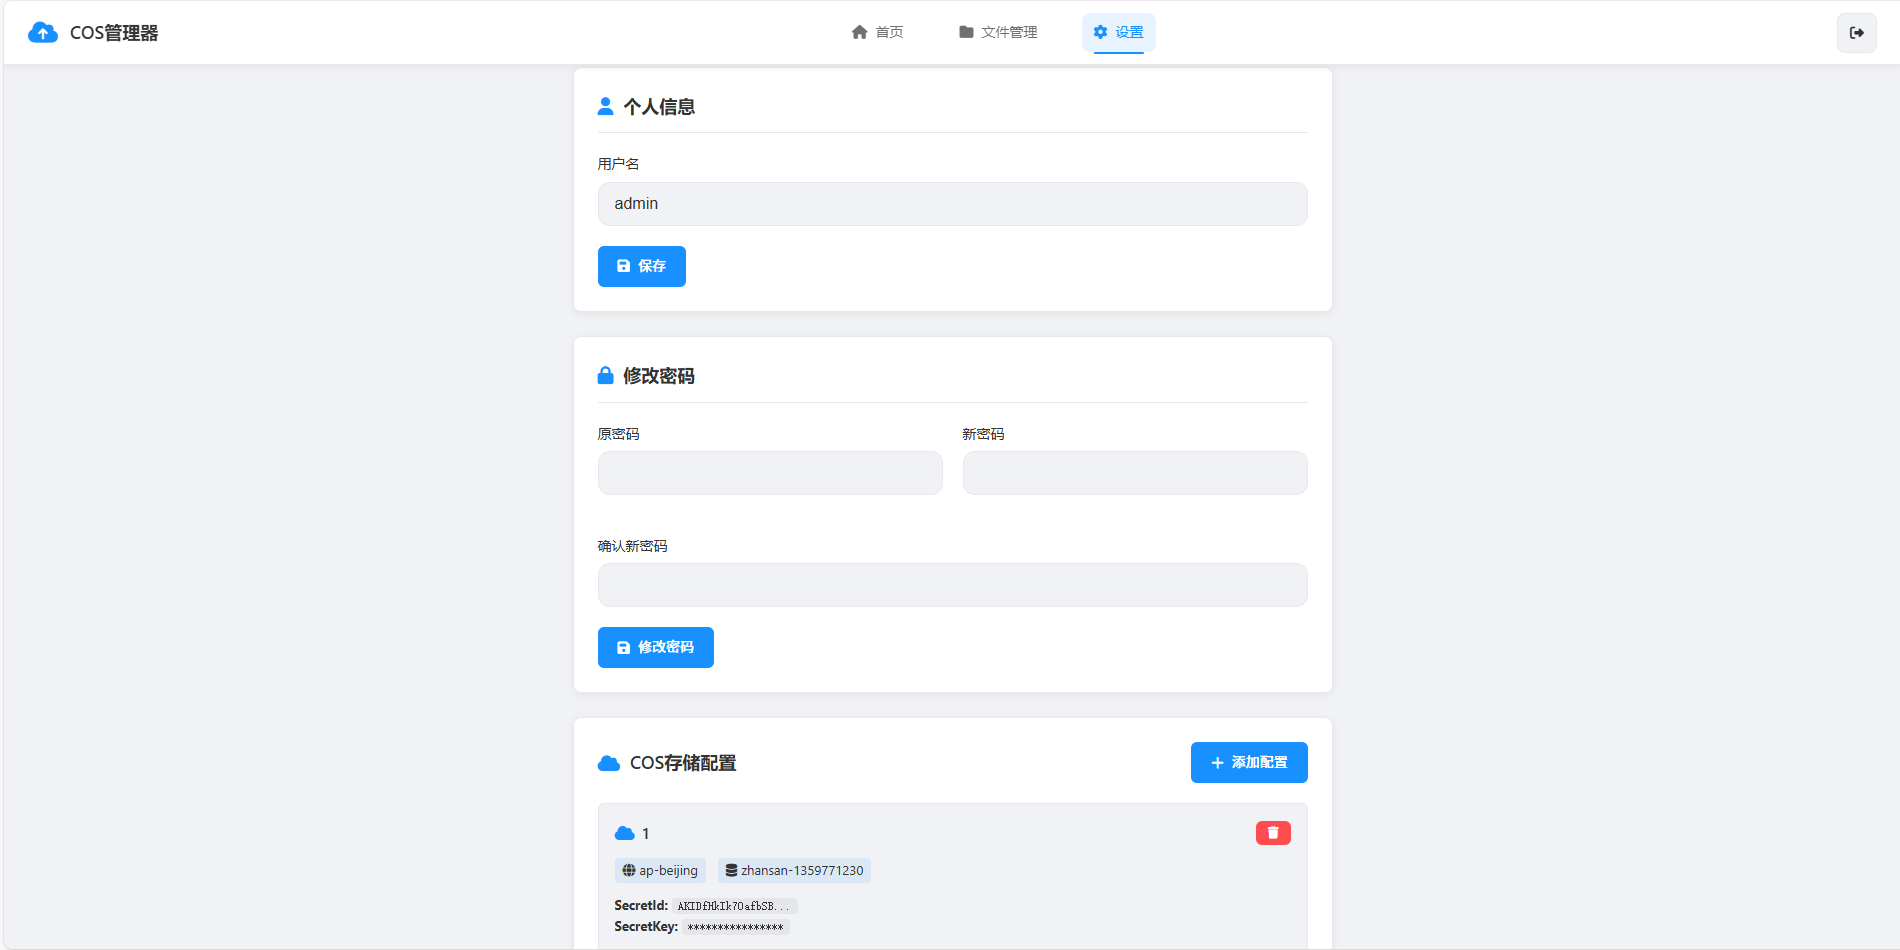Screen dimensions: 1900x950
Task: Click the house icon next to 首页
Action: pyautogui.click(x=859, y=31)
